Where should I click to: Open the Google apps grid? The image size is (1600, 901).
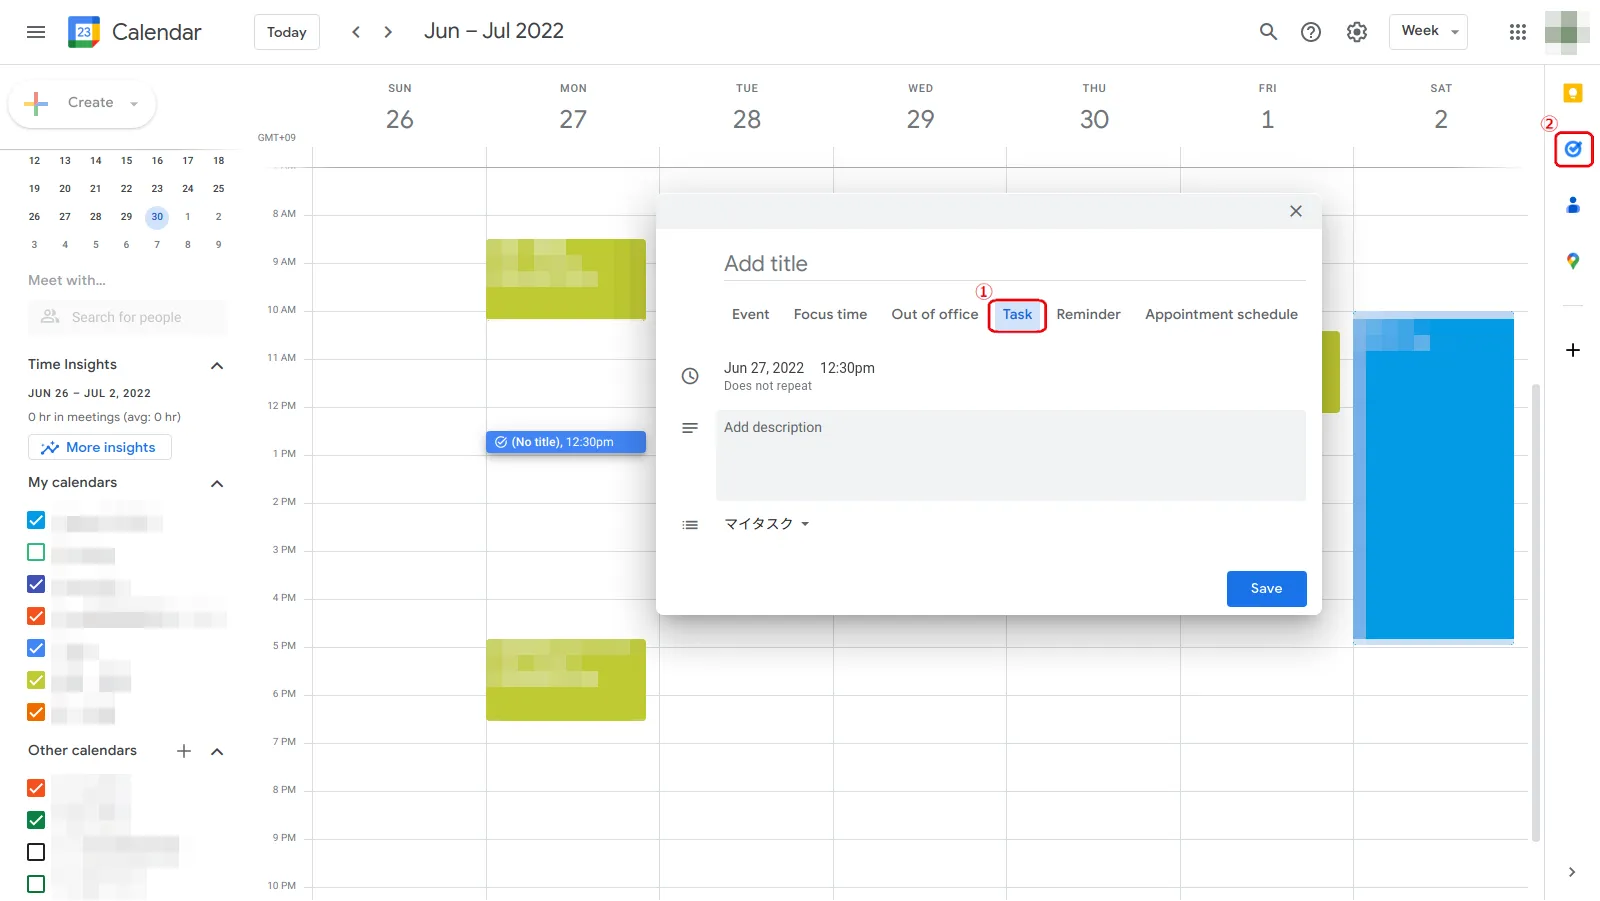pos(1516,31)
